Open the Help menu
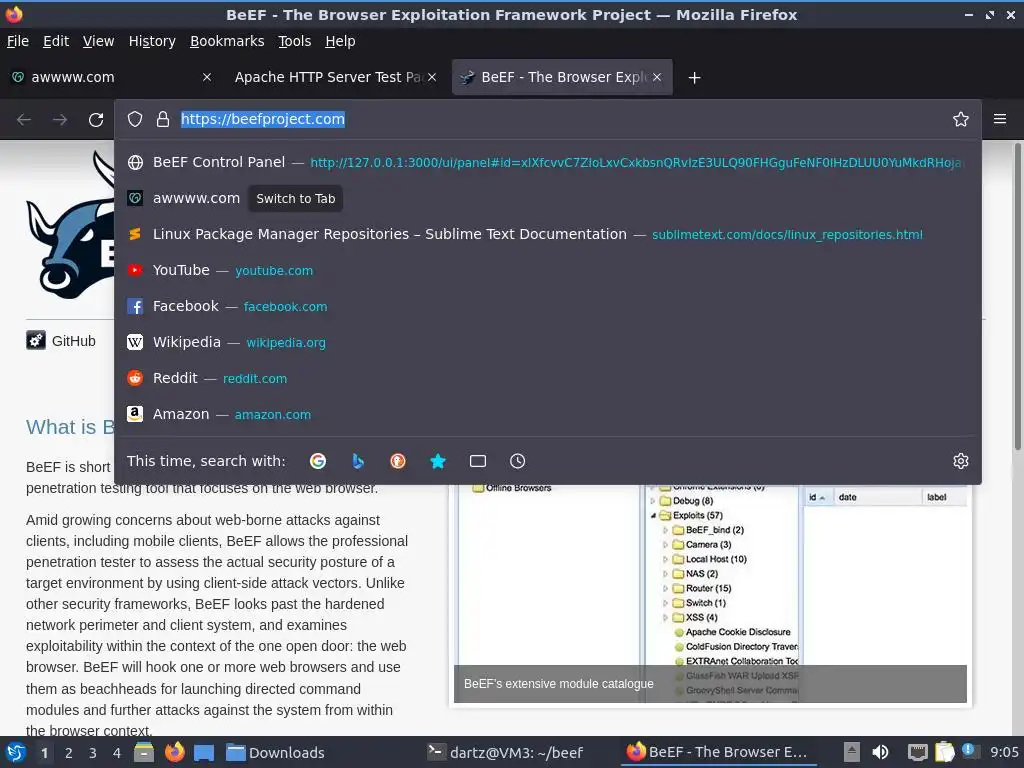The height and width of the screenshot is (768, 1024). pos(340,41)
